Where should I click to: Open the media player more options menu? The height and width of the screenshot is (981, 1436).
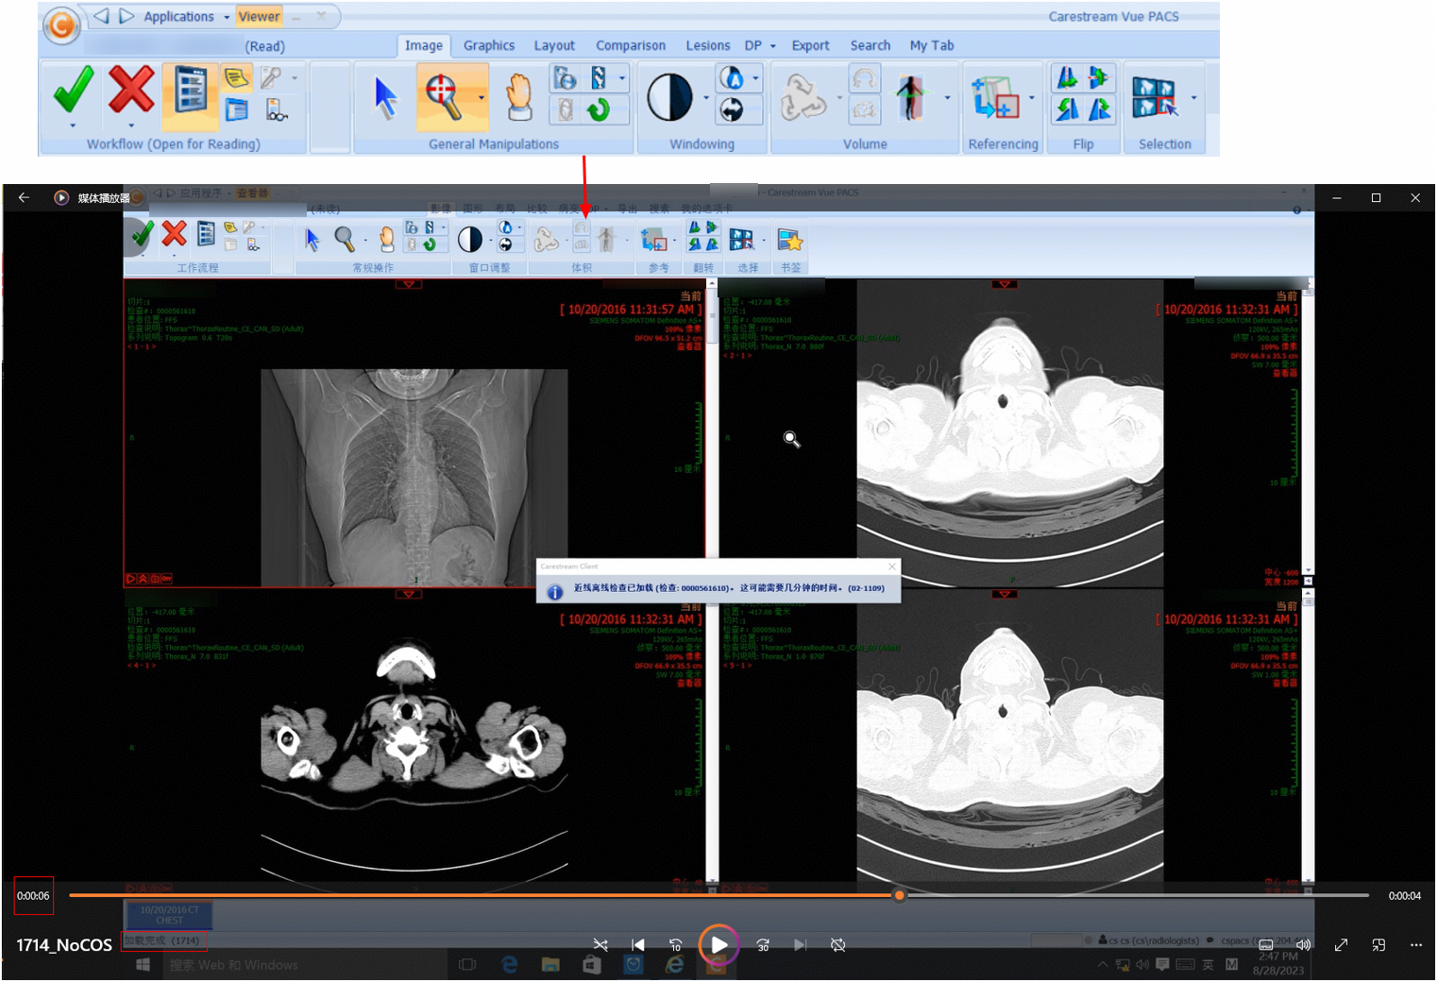click(x=1416, y=945)
